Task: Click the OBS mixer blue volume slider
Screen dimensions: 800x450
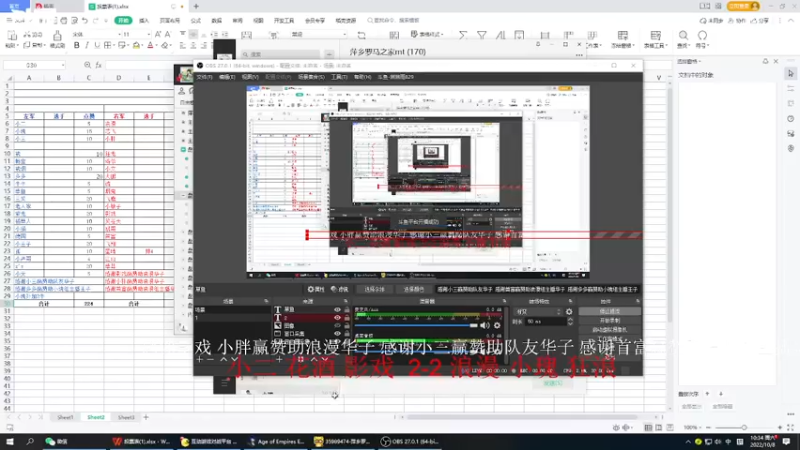Action: tap(416, 325)
